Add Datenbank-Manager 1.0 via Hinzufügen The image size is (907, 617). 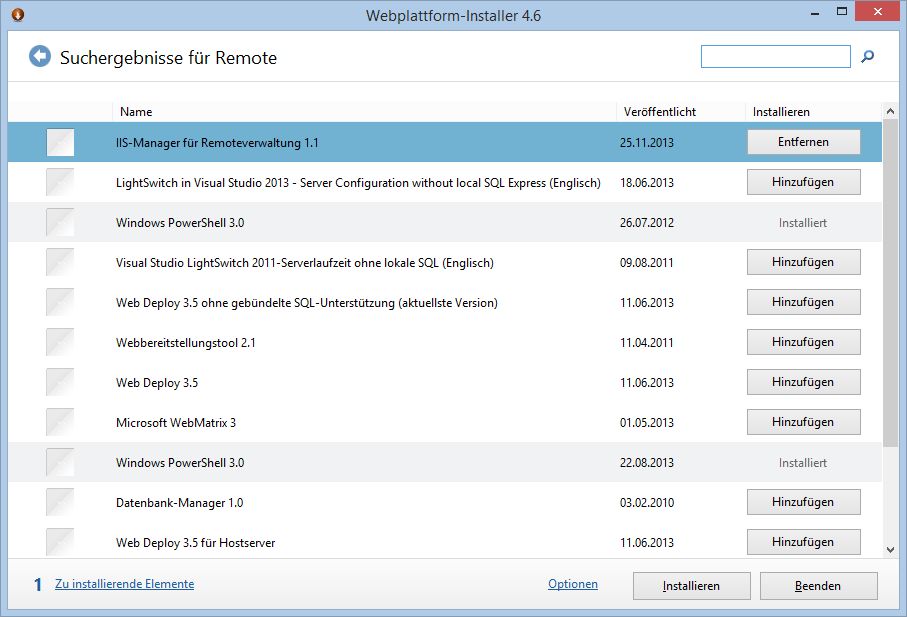[803, 502]
